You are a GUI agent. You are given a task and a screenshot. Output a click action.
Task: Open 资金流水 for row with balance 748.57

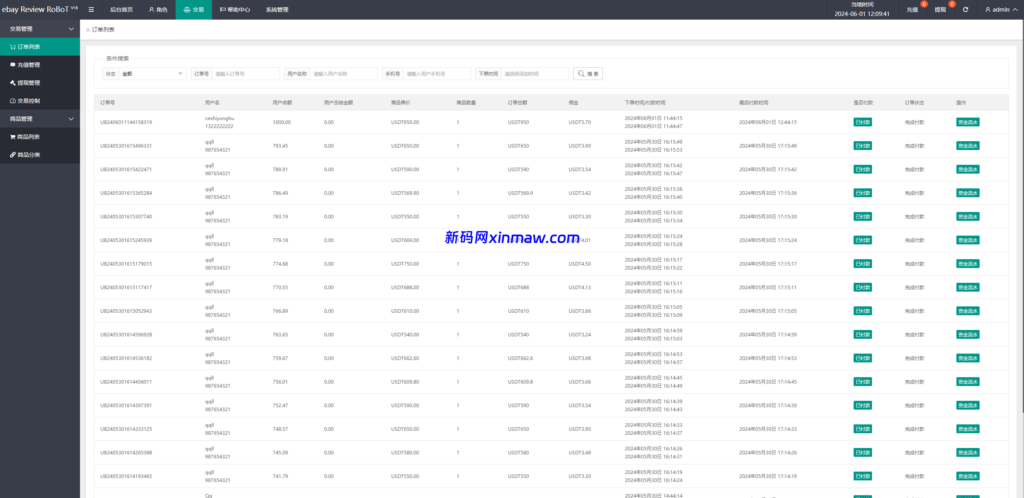tap(968, 429)
